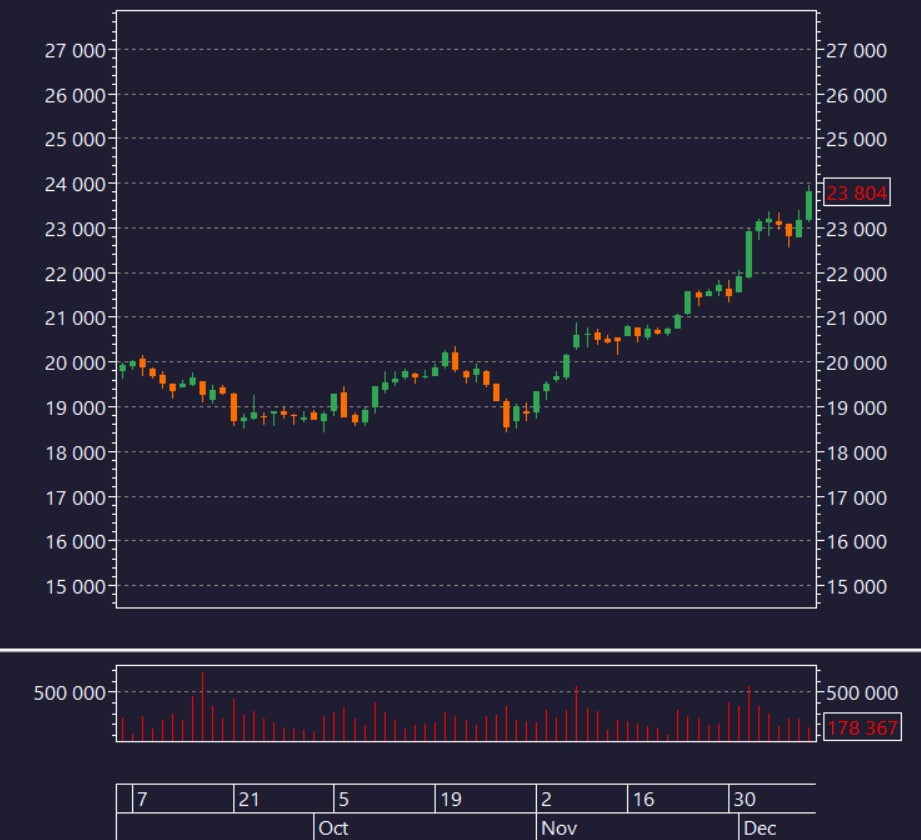The width and height of the screenshot is (921, 840).
Task: Select the 26 000 label on left price axis
Action: pyautogui.click(x=75, y=96)
